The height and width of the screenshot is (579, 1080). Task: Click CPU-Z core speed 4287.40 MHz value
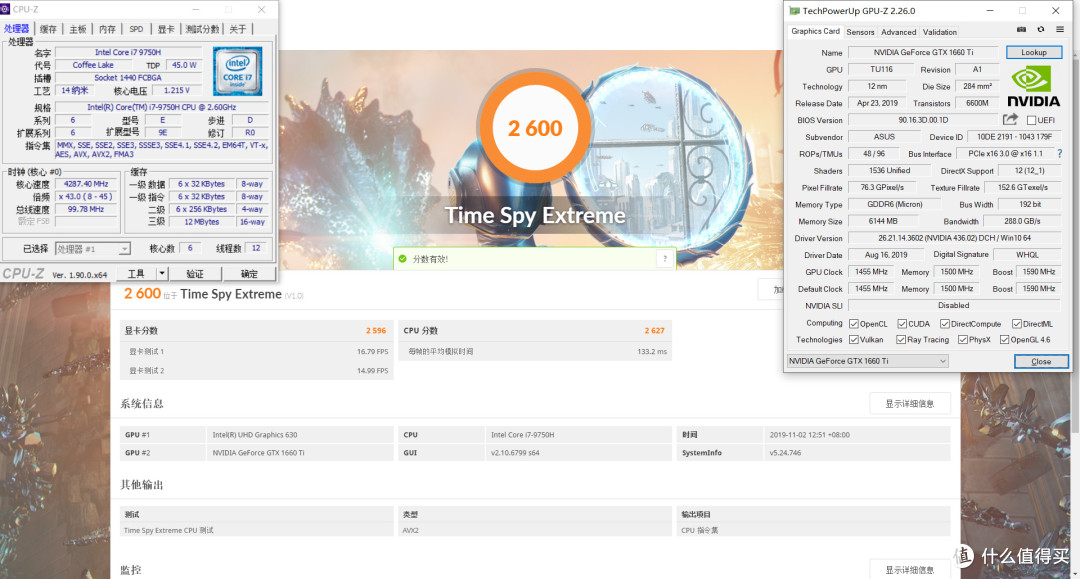86,184
